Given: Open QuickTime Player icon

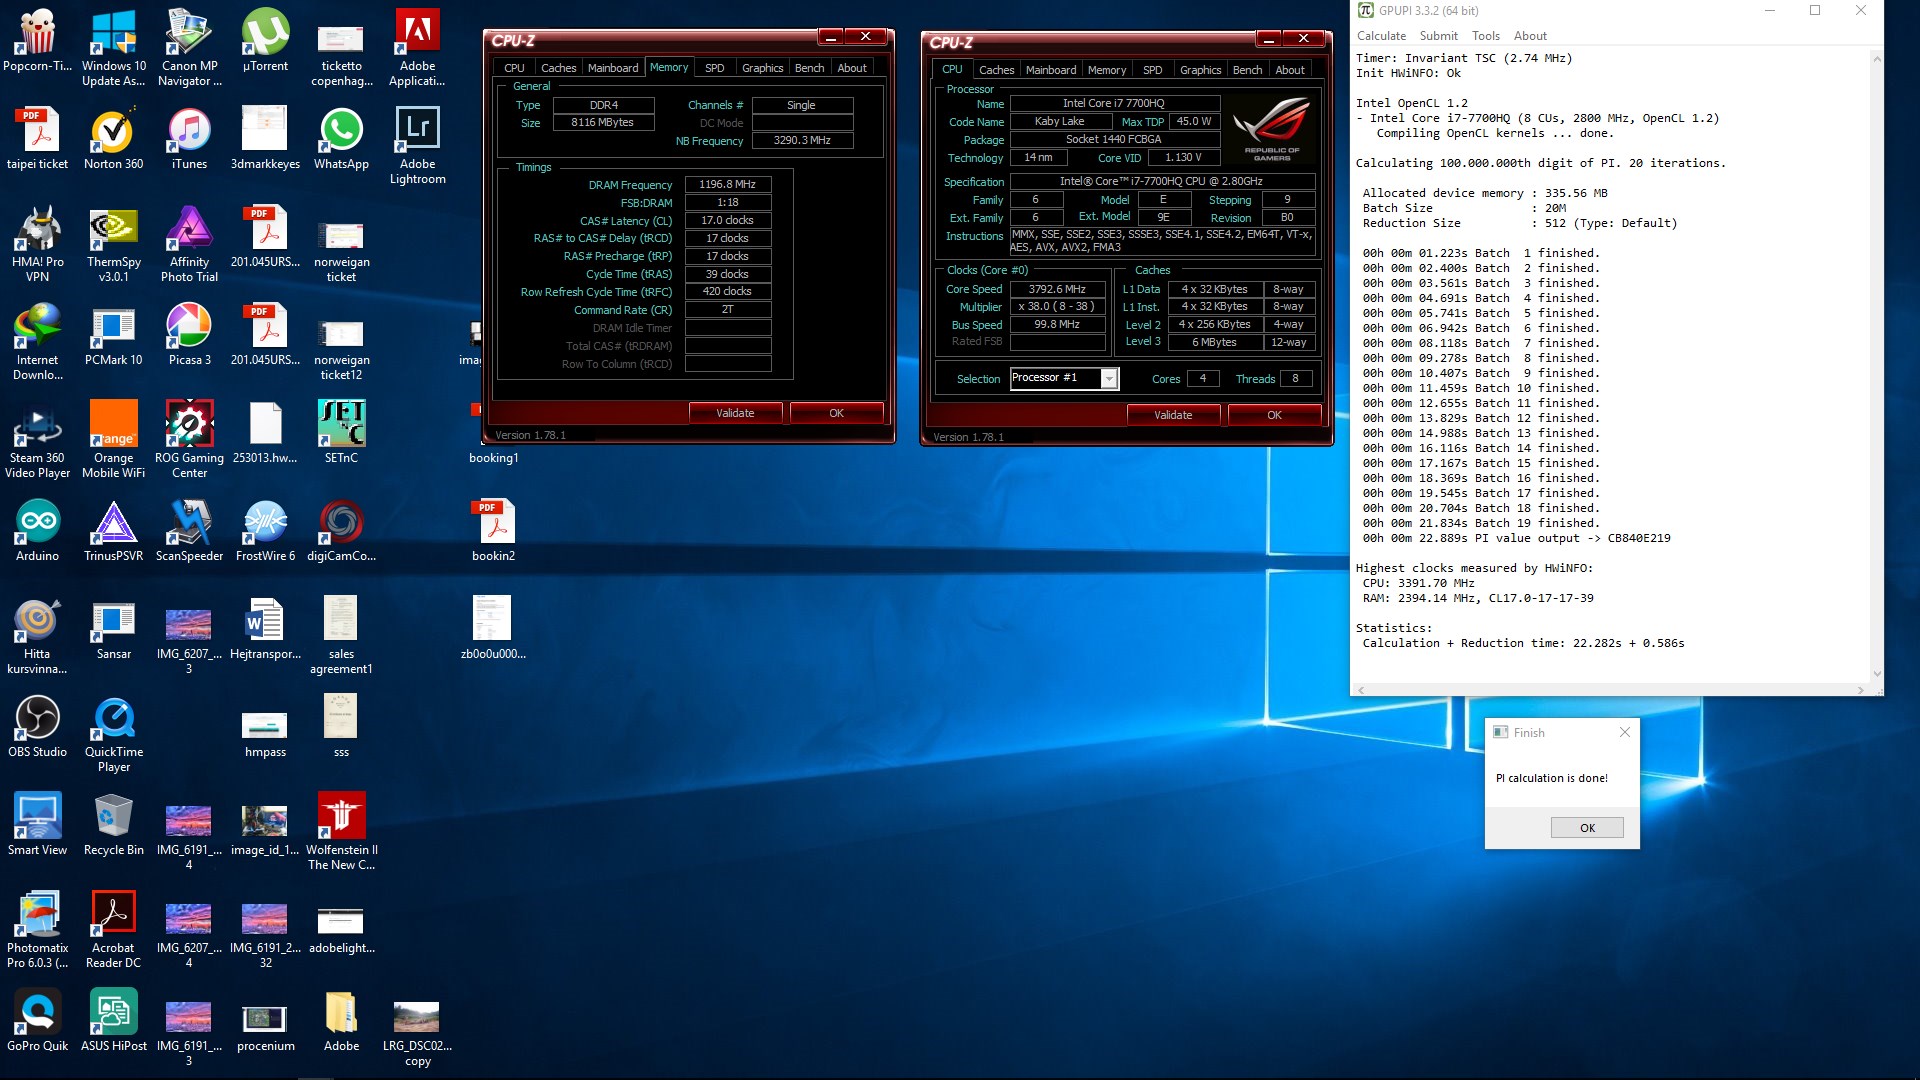Looking at the screenshot, I should 113,734.
